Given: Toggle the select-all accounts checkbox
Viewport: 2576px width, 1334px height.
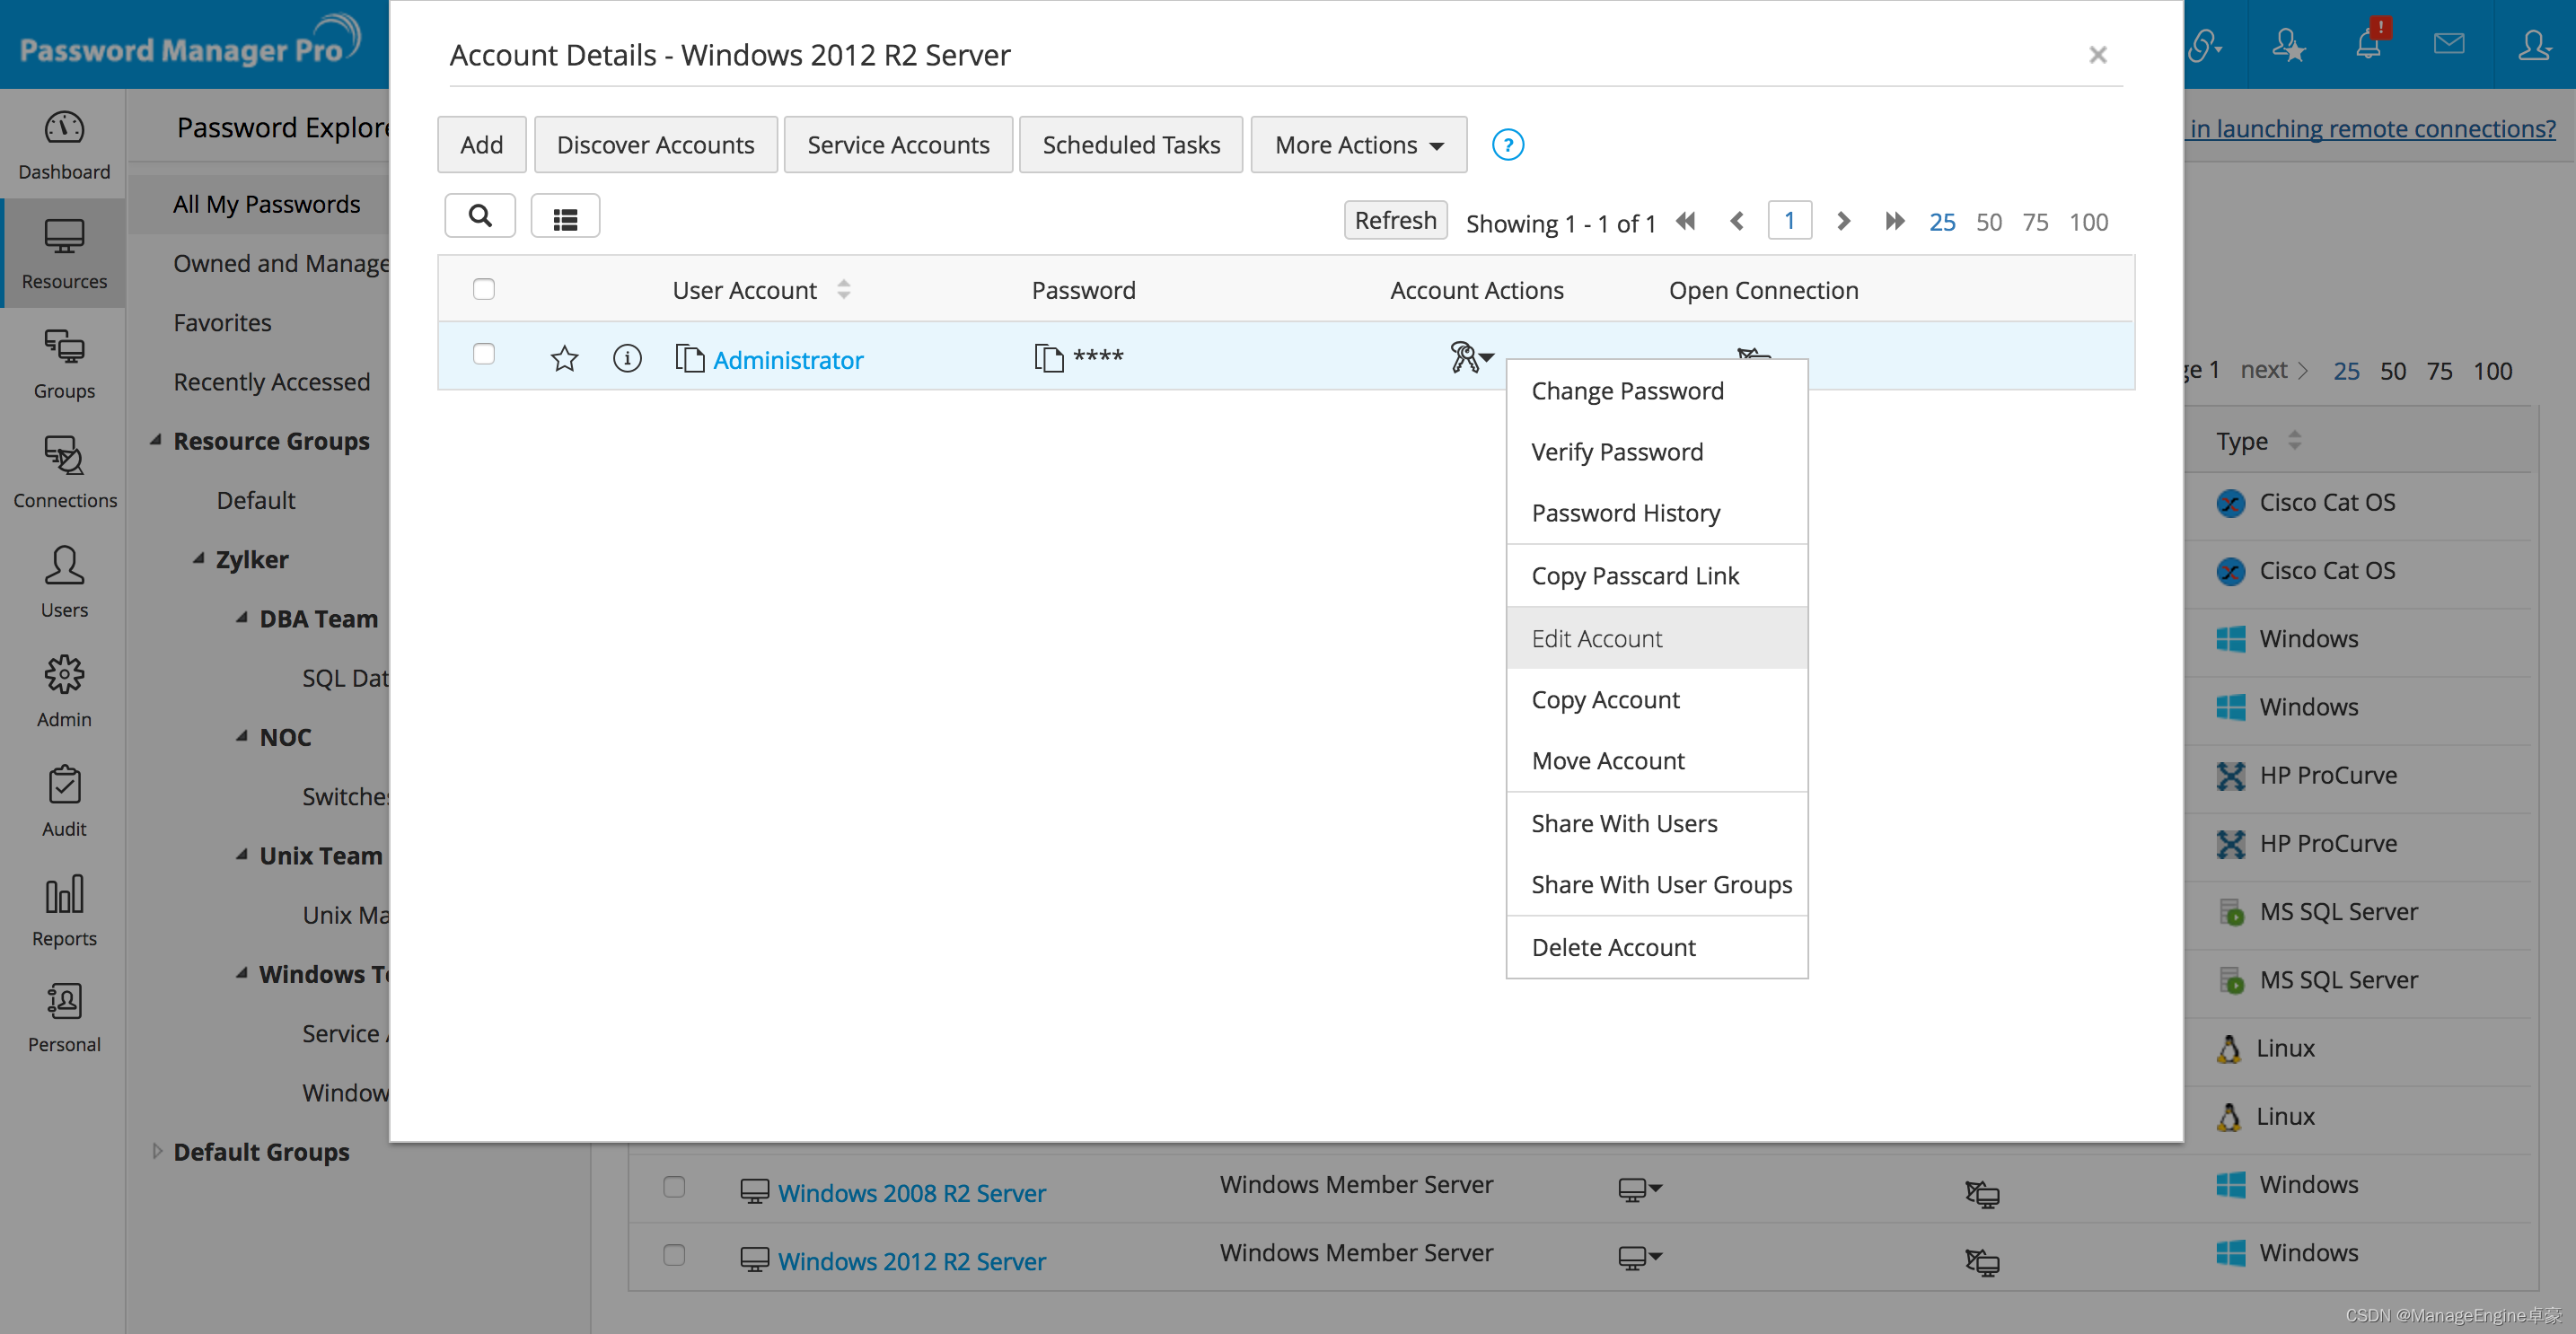Looking at the screenshot, I should (483, 289).
